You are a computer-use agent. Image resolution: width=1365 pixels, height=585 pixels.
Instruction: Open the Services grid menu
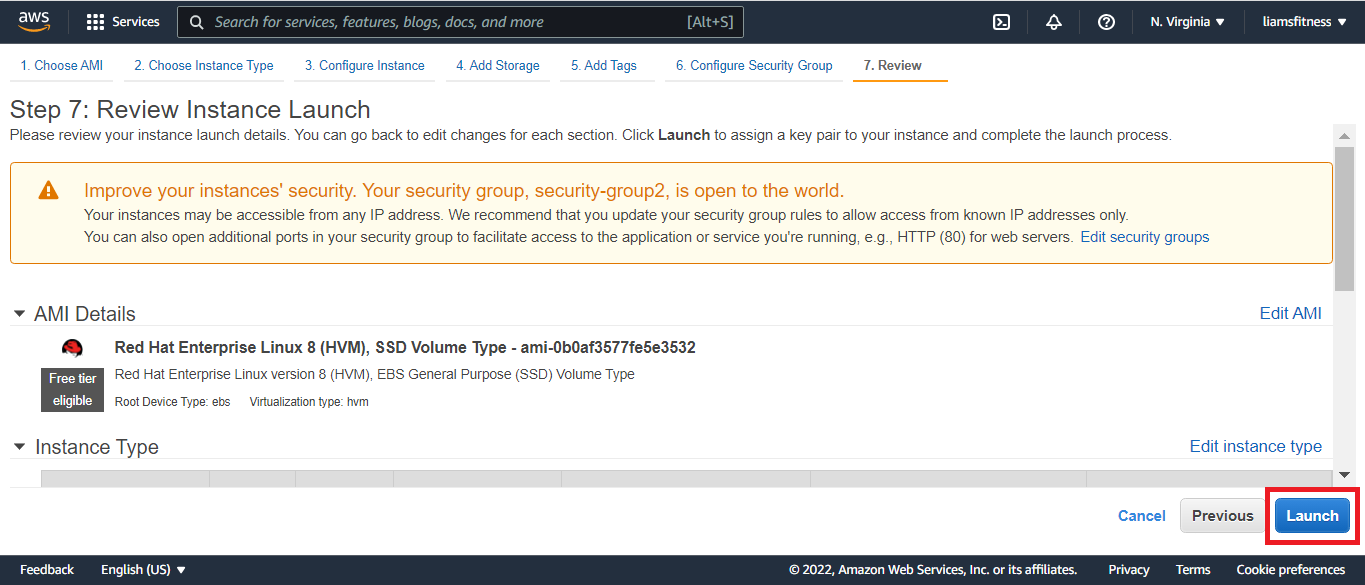coord(123,22)
